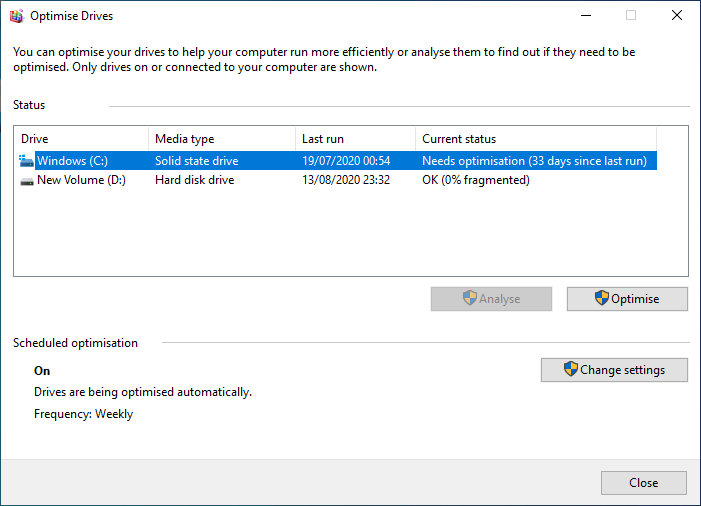Select the New Volume (D:) row

coord(338,180)
